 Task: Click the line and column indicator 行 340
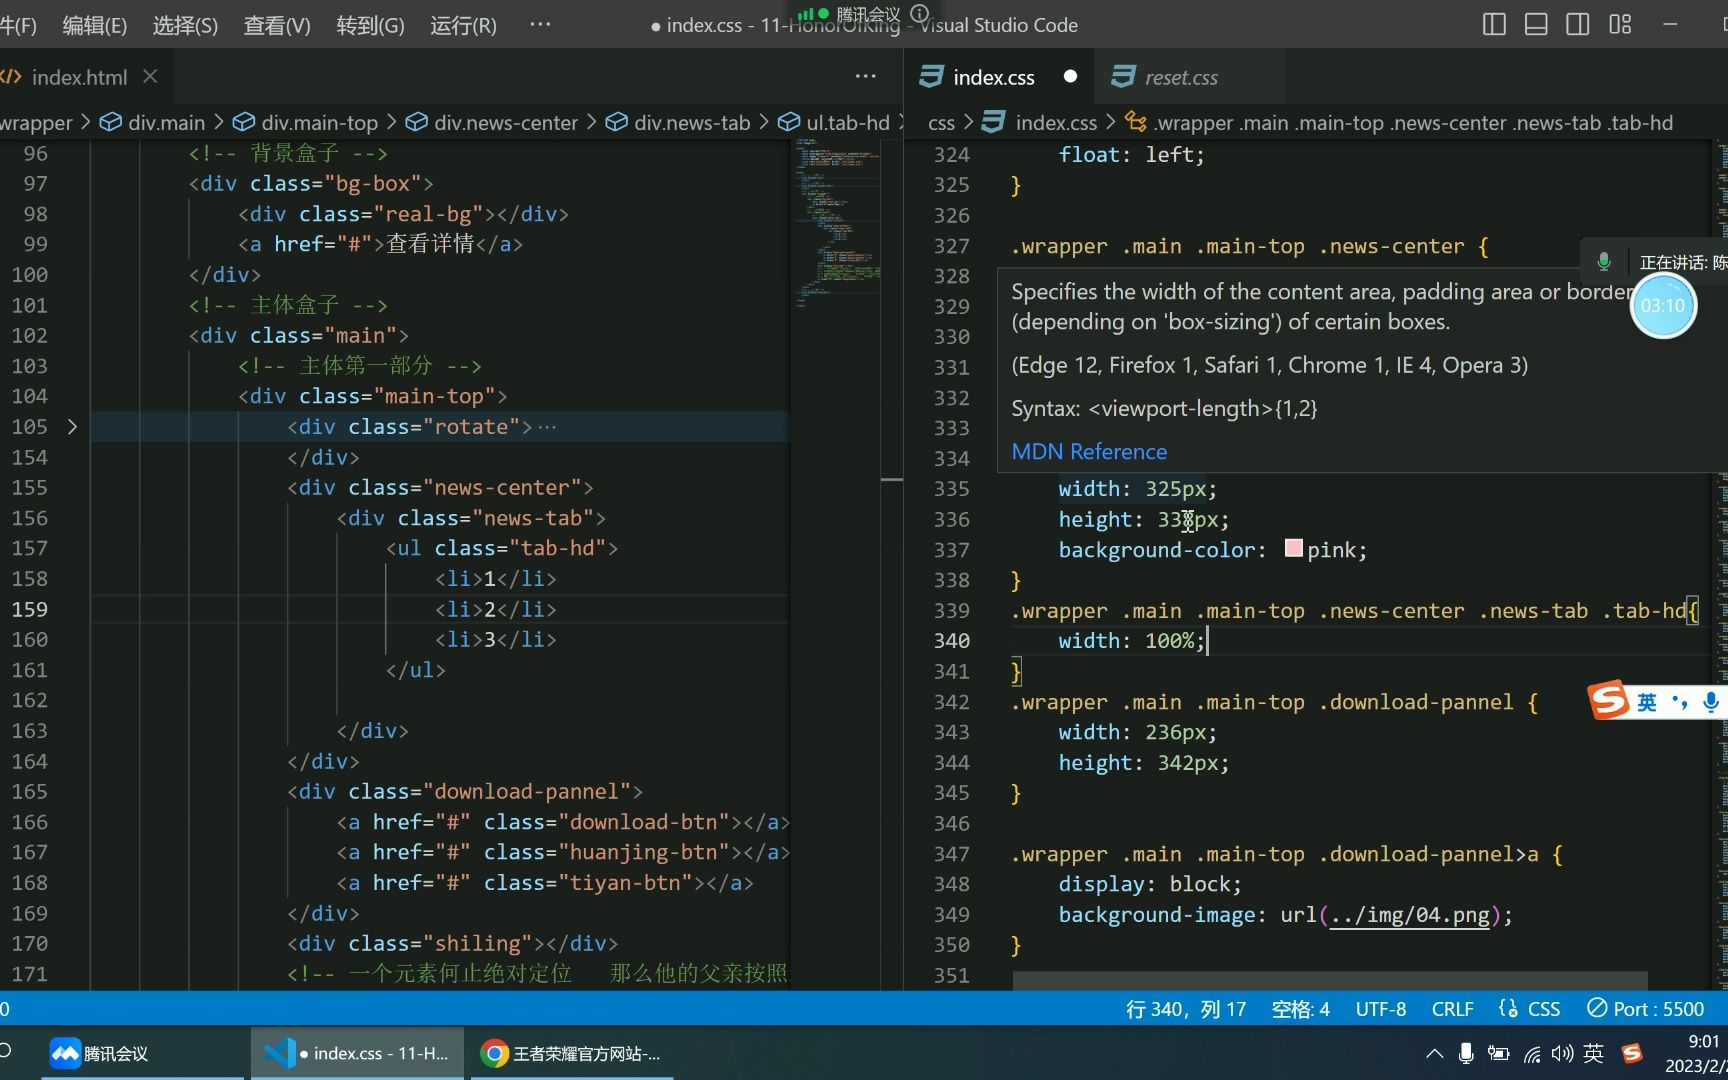(1186, 1009)
